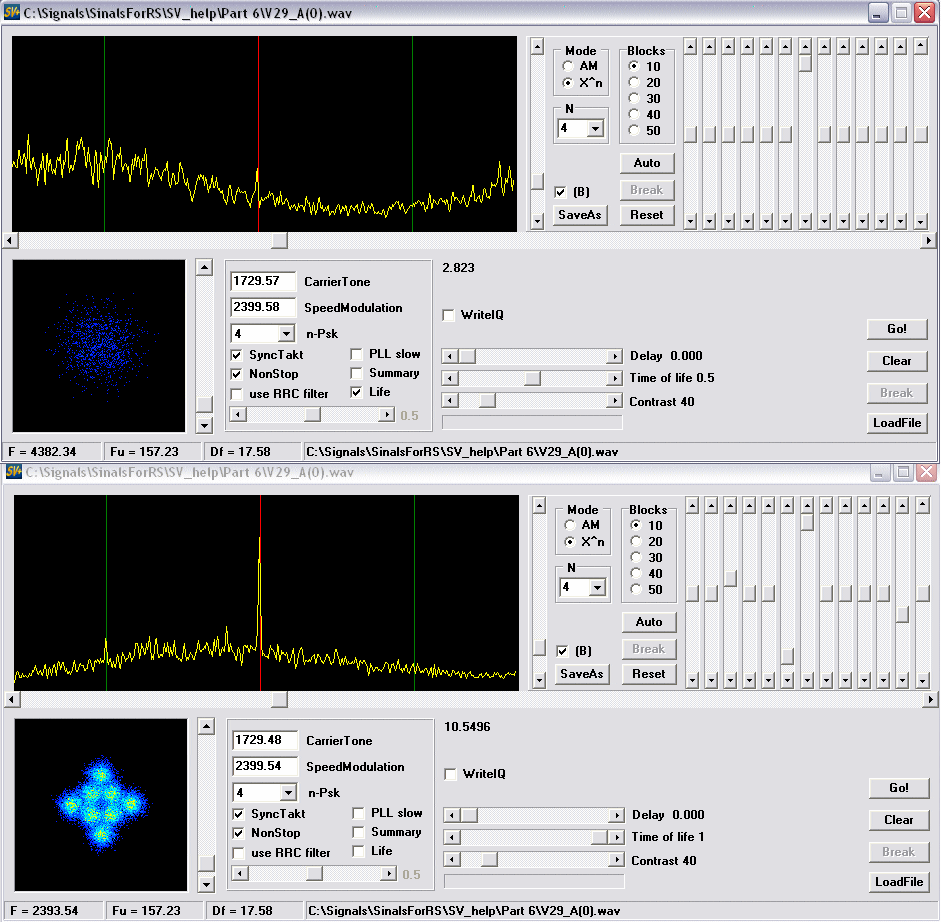Click the SA app icon in the active title bar
The width and height of the screenshot is (941, 922).
[13, 12]
